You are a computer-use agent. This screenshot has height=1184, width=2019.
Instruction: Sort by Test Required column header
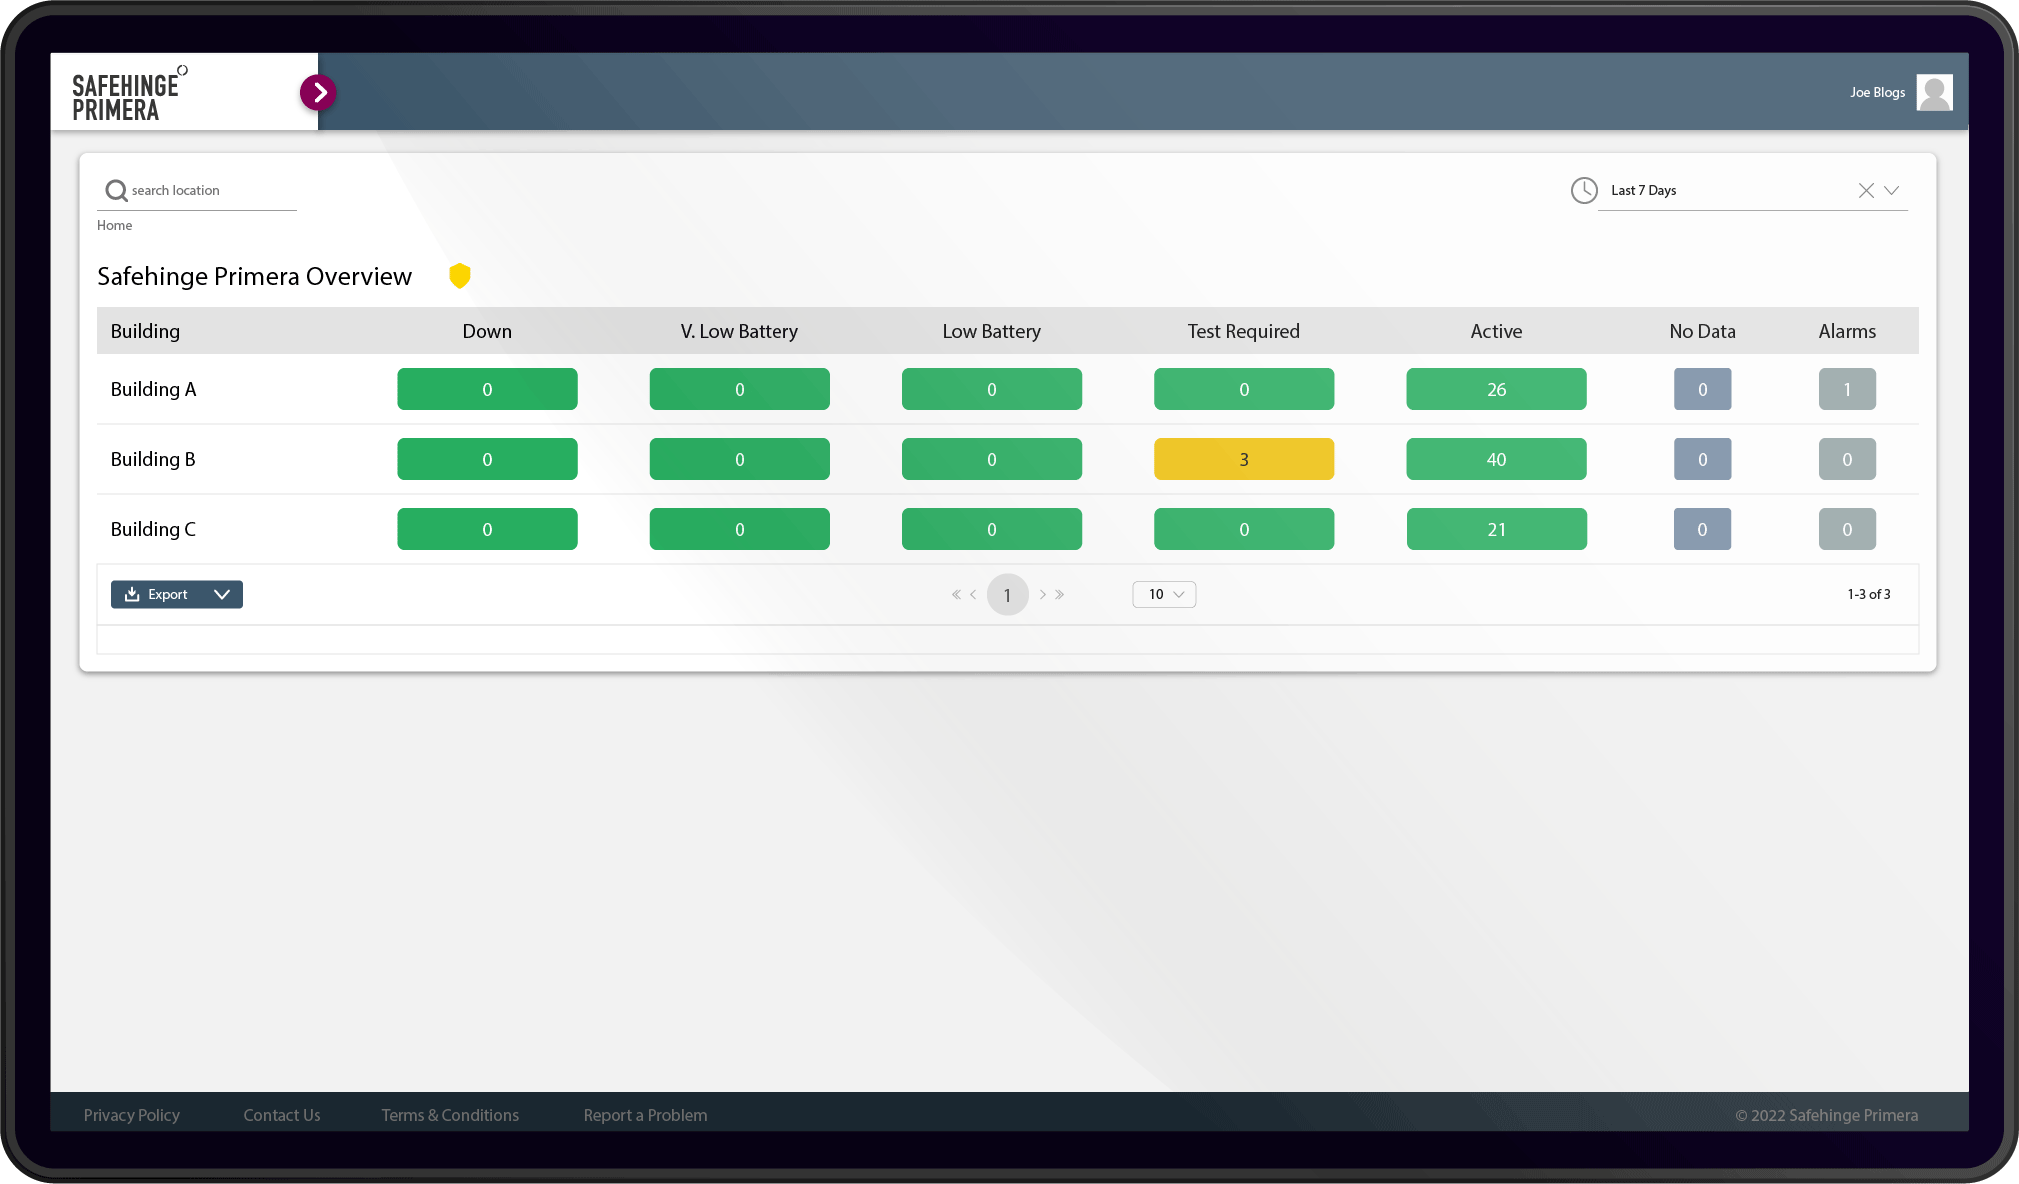[x=1243, y=331]
